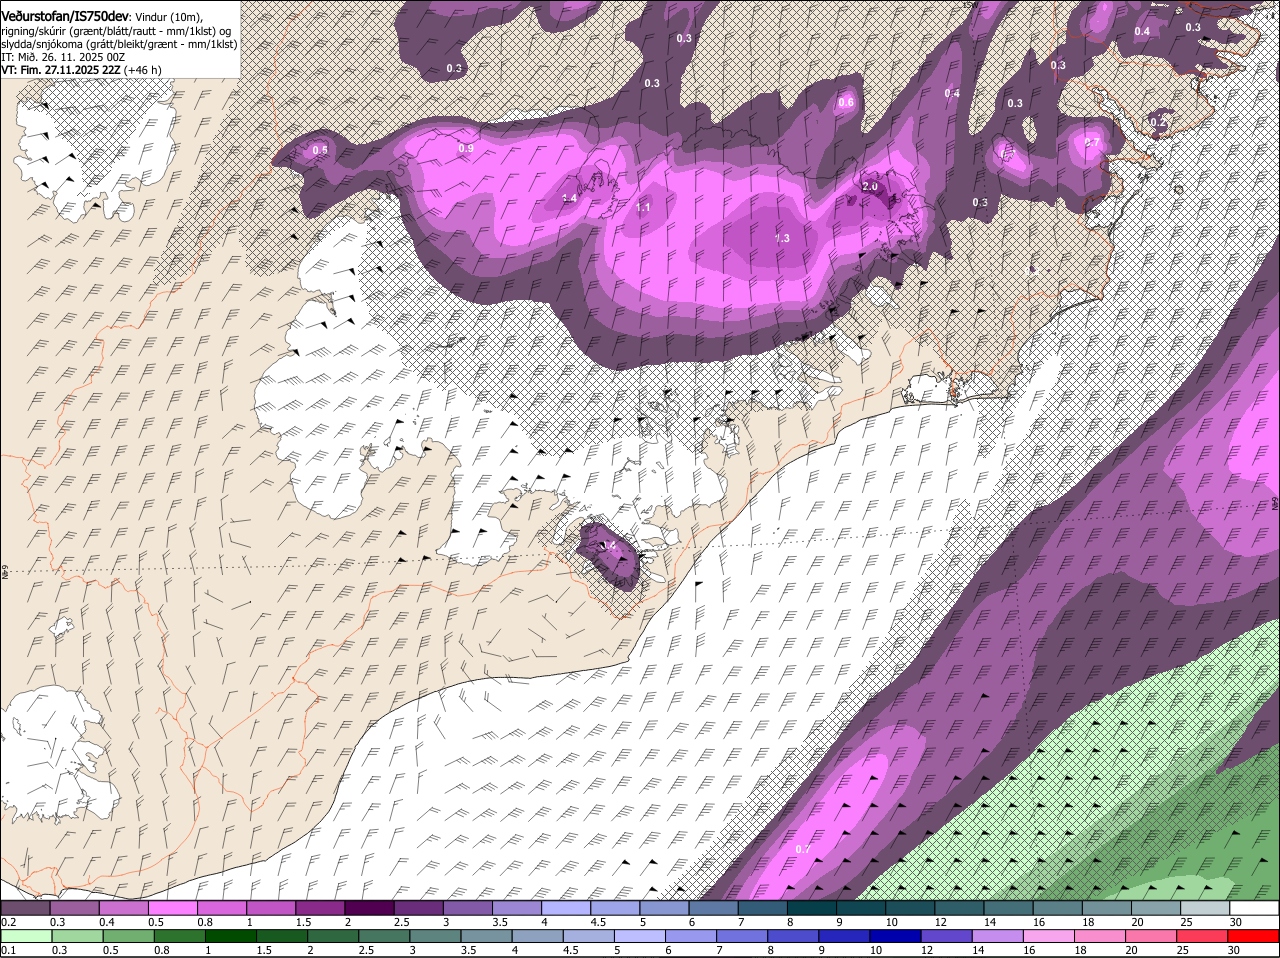1280x958 pixels.
Task: Click the "0.6" precipitation value on the map
Action: tap(846, 102)
